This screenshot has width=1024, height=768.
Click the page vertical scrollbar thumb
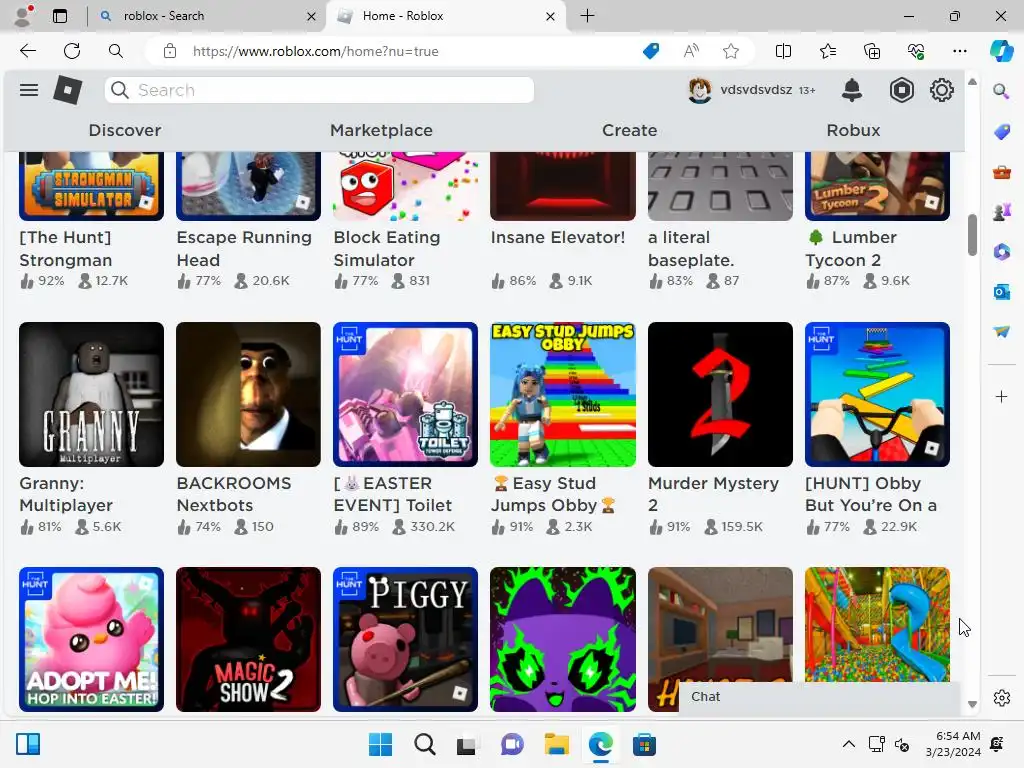click(x=972, y=235)
